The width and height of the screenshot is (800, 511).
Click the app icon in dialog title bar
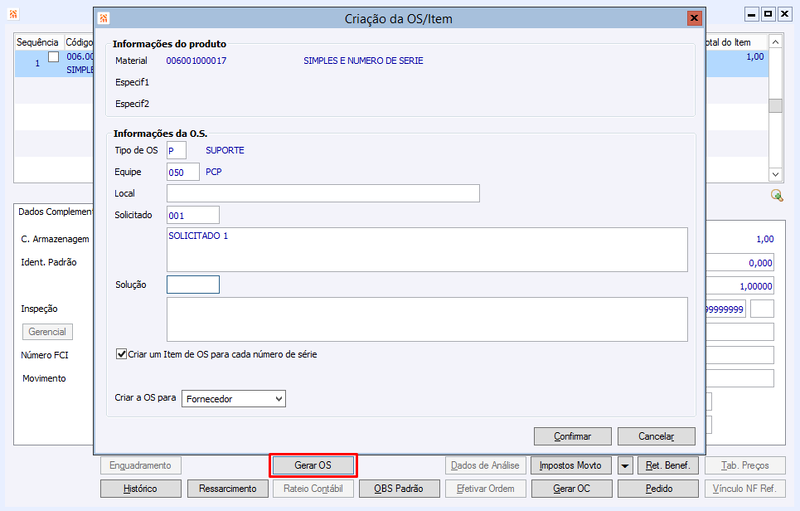(x=104, y=19)
